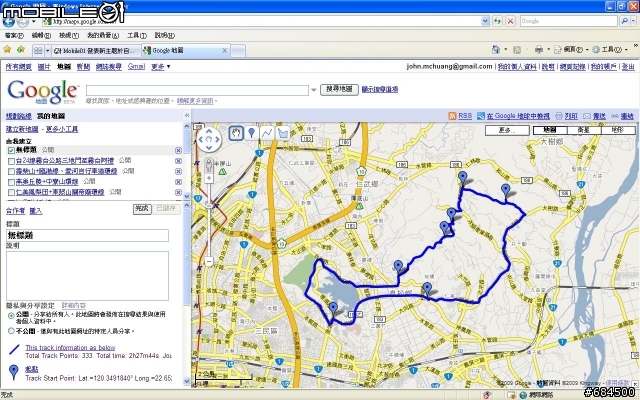This screenshot has height=400, width=640.
Task: Click the envelope send icon
Action: 587,116
